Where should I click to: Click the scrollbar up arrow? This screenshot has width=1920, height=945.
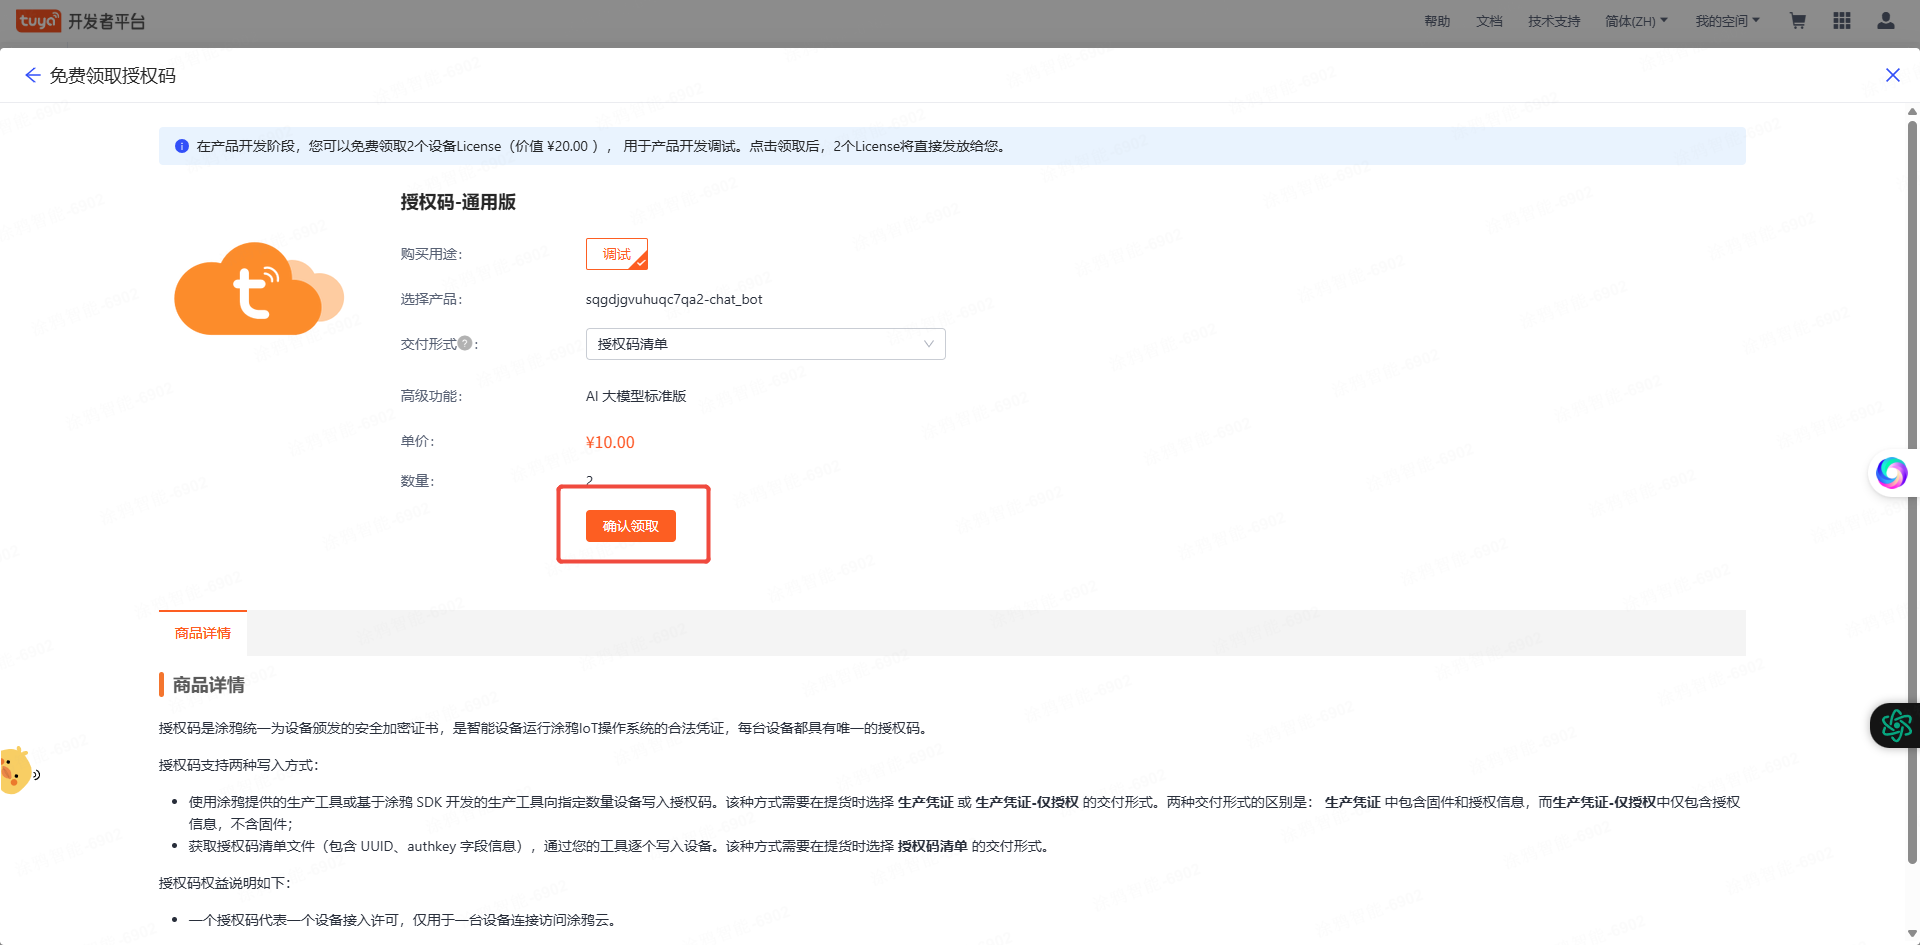pyautogui.click(x=1912, y=111)
